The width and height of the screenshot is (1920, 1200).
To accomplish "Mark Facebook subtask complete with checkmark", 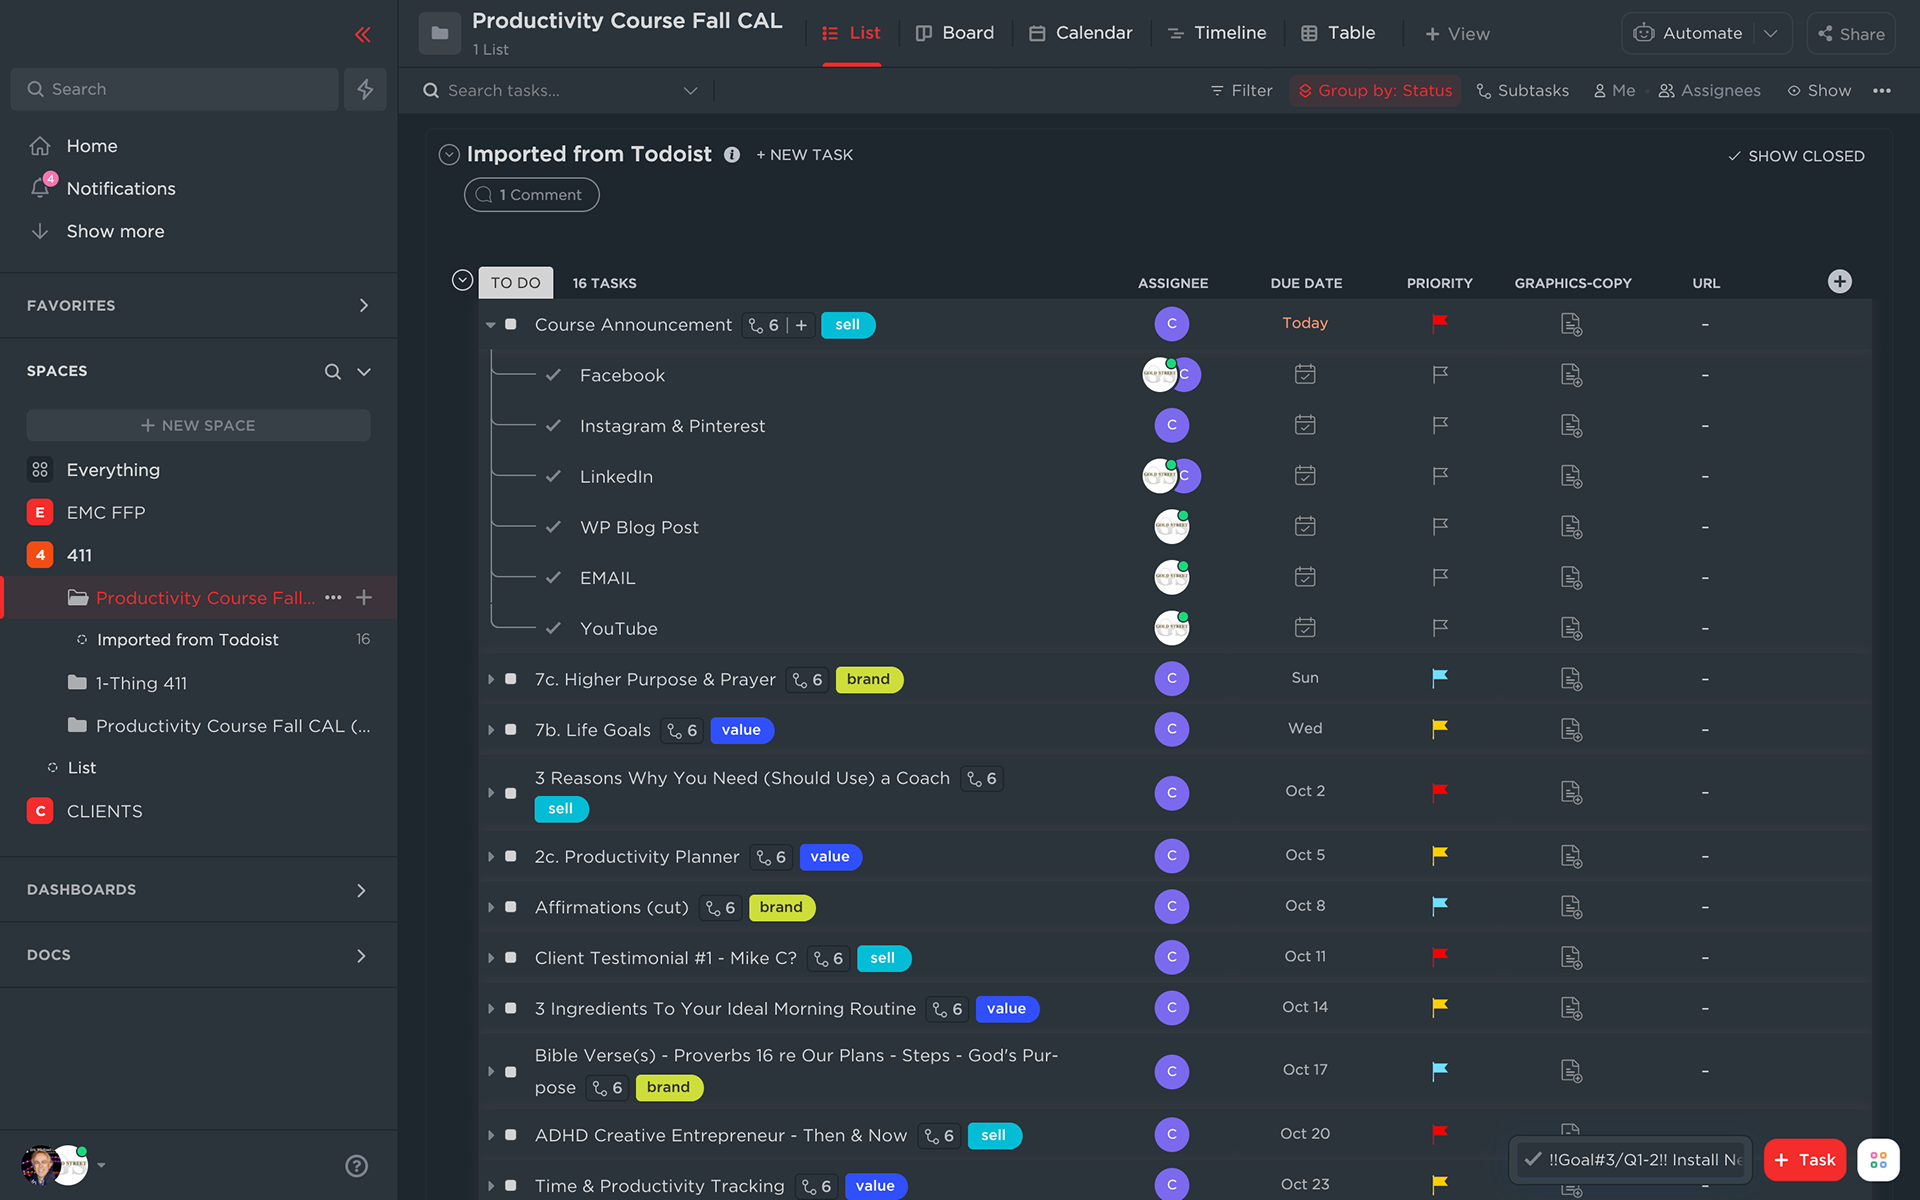I will click(553, 375).
